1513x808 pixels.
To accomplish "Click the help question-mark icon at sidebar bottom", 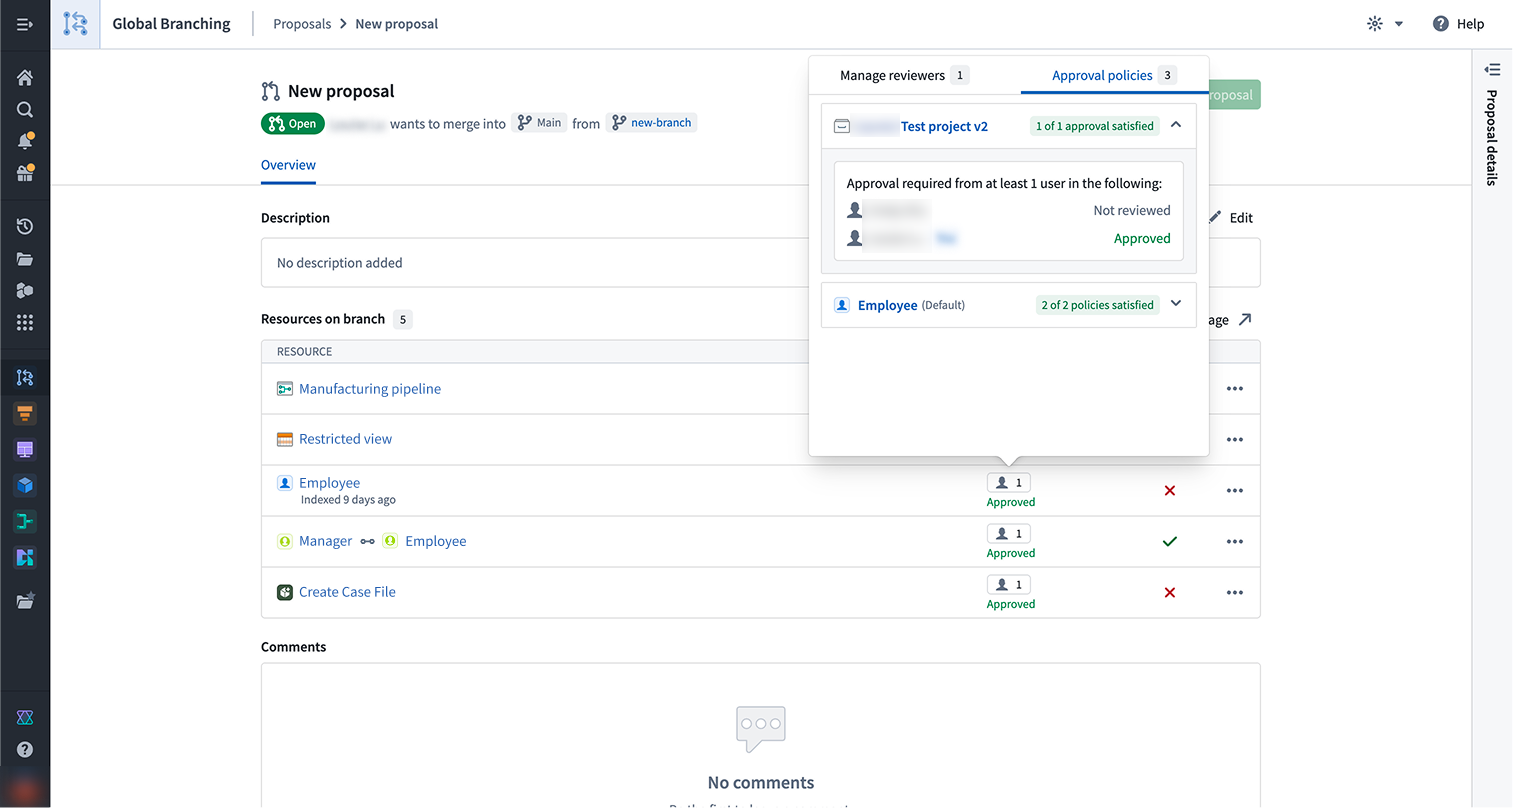I will pyautogui.click(x=25, y=750).
